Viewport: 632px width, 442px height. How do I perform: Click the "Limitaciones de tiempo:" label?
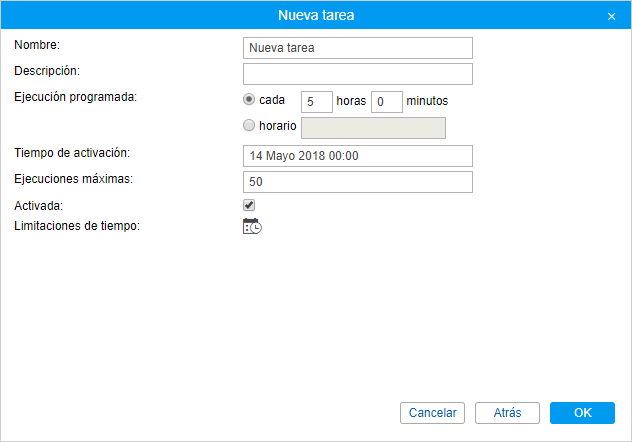click(77, 226)
